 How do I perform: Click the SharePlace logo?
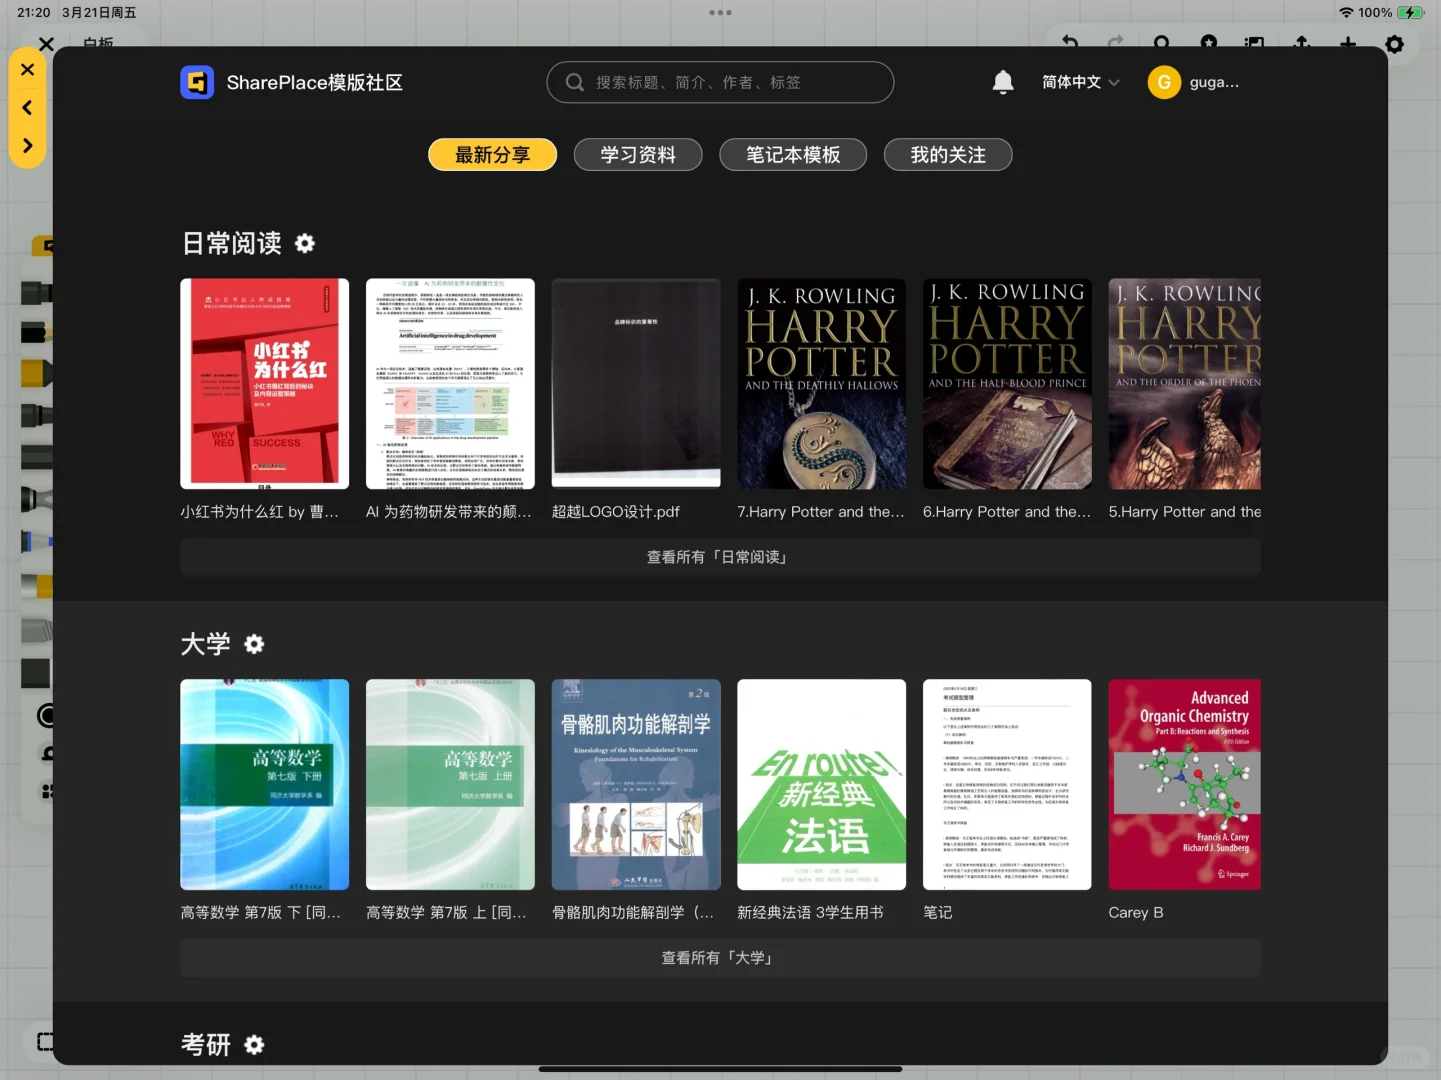point(197,82)
